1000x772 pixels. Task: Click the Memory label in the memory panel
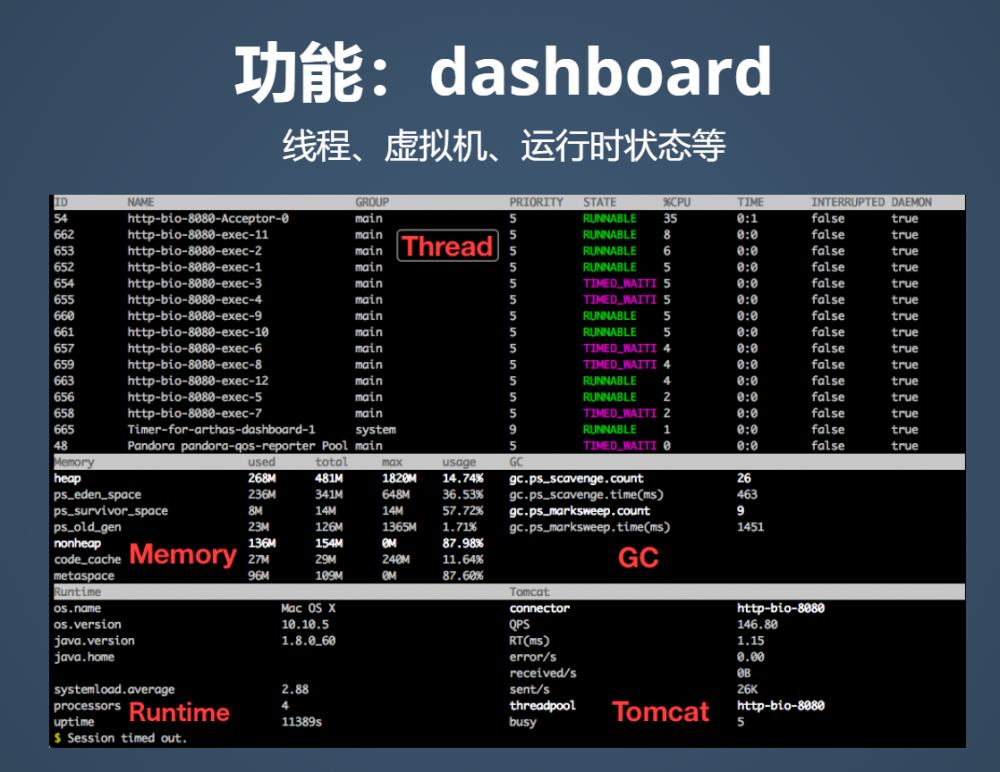[182, 555]
